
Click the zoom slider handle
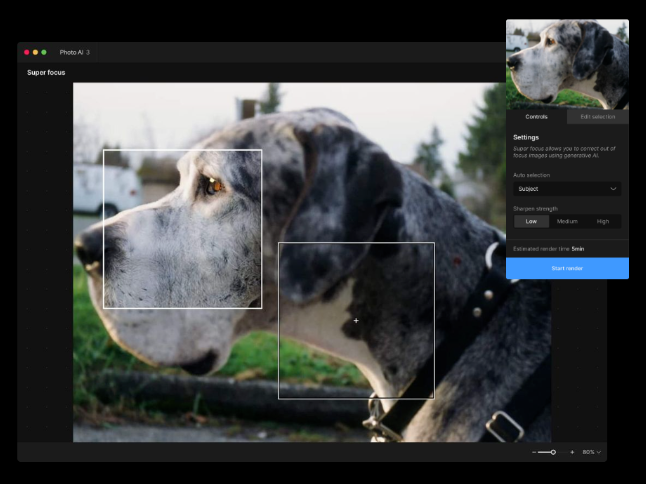click(x=553, y=452)
